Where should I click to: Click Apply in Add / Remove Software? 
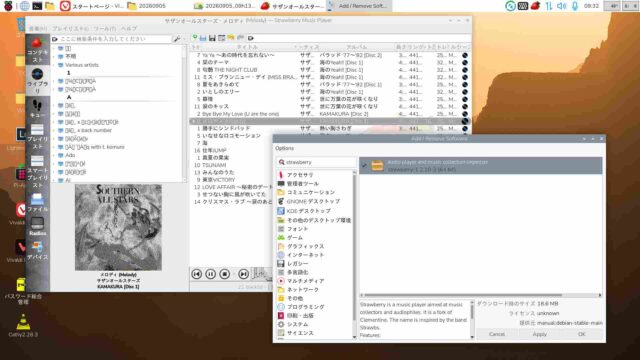coord(539,334)
